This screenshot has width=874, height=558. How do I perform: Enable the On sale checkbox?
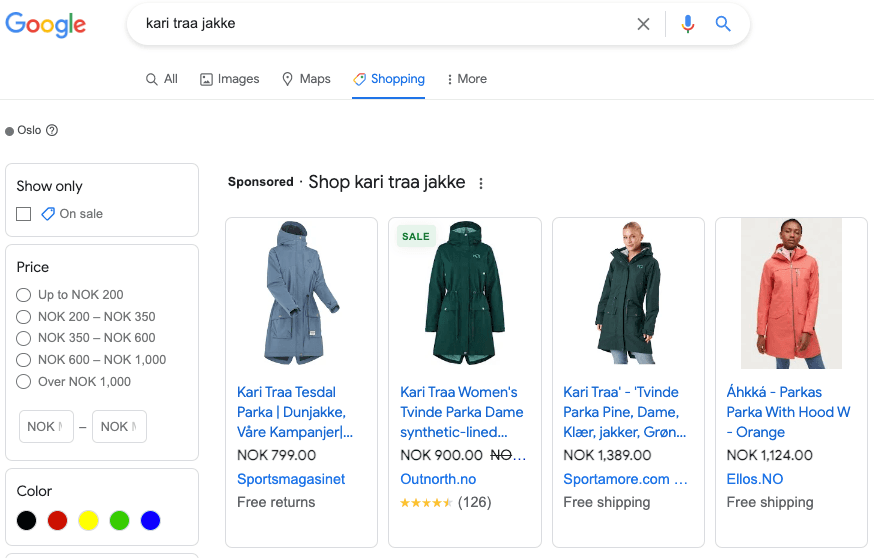(23, 214)
